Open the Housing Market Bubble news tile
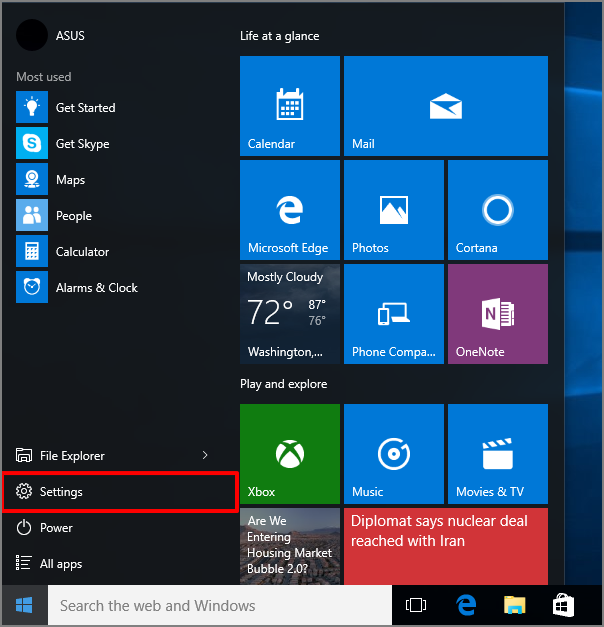 pos(290,546)
